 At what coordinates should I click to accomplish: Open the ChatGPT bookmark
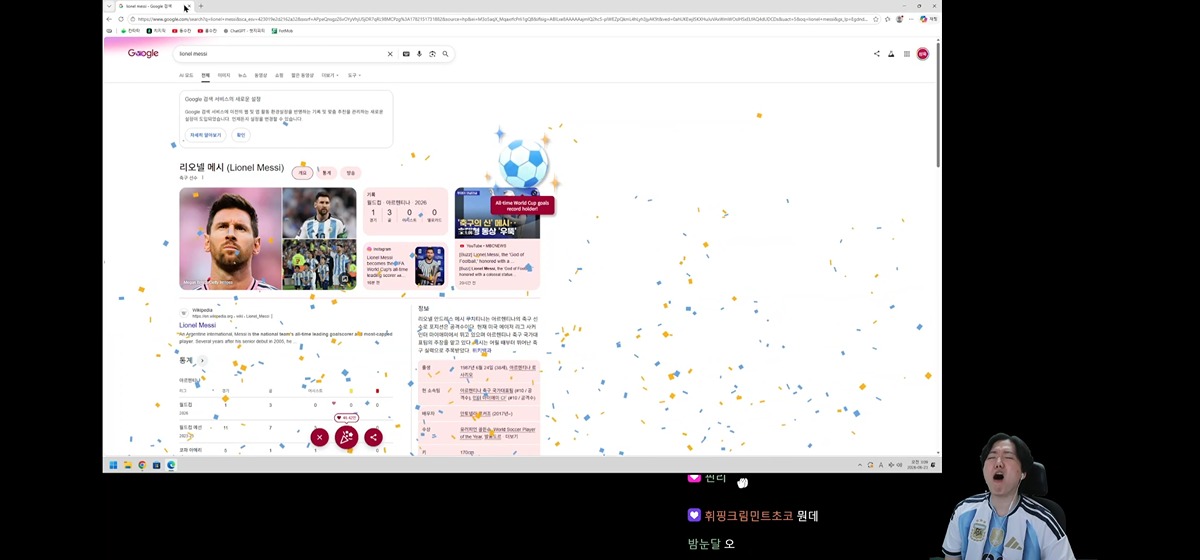click(x=245, y=31)
